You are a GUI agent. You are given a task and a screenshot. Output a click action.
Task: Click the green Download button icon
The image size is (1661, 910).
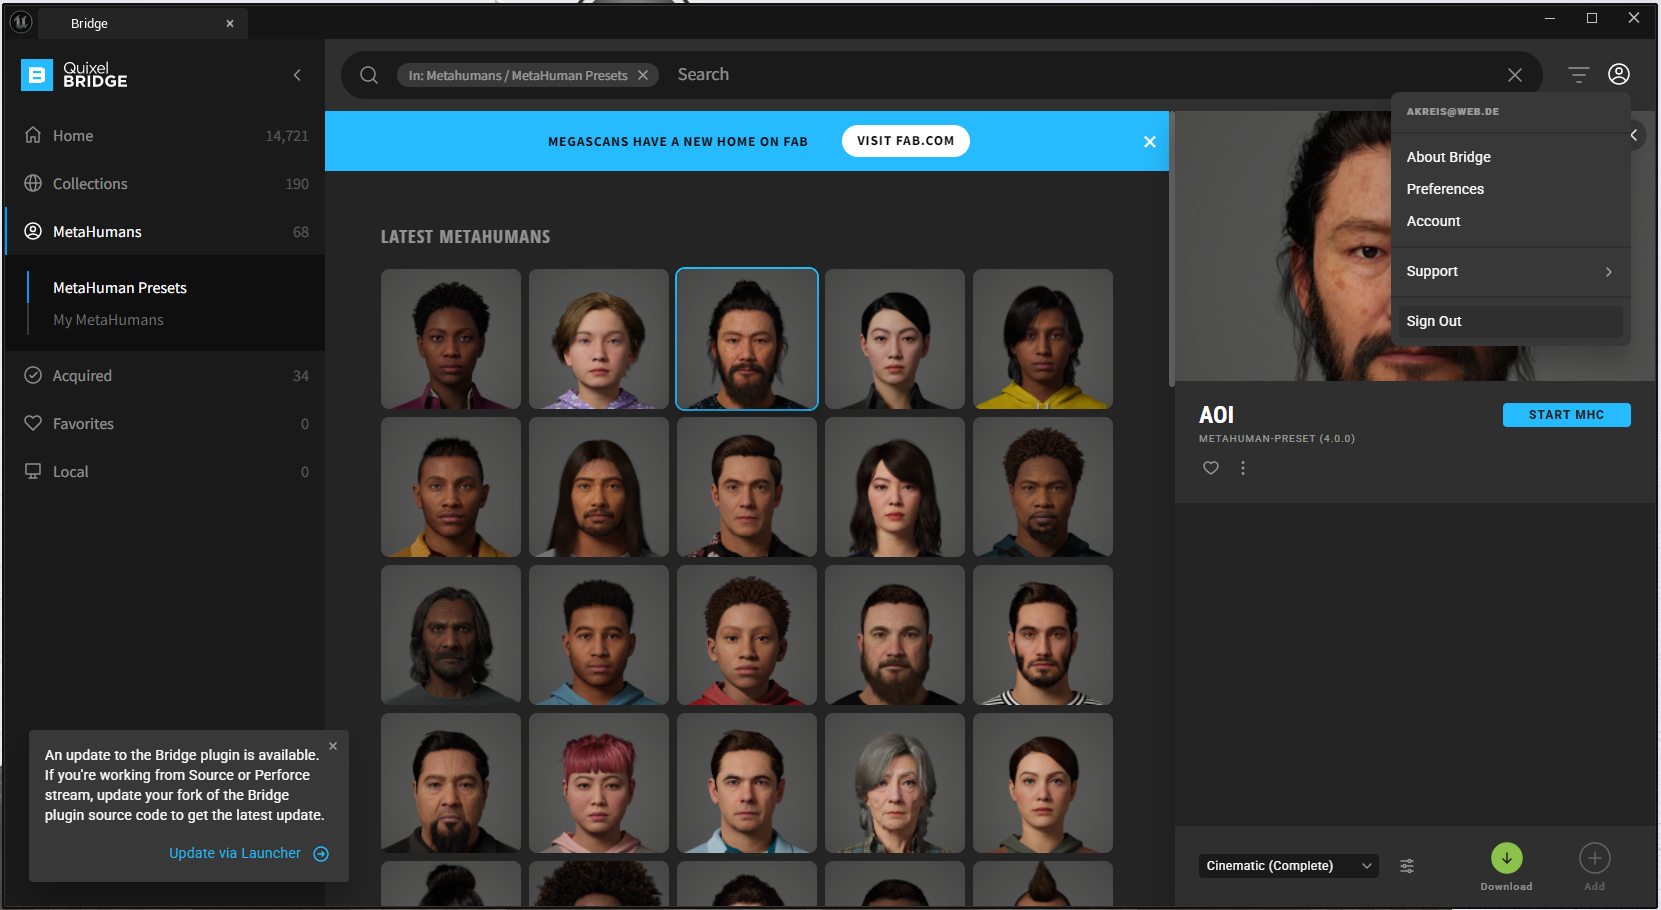1506,858
